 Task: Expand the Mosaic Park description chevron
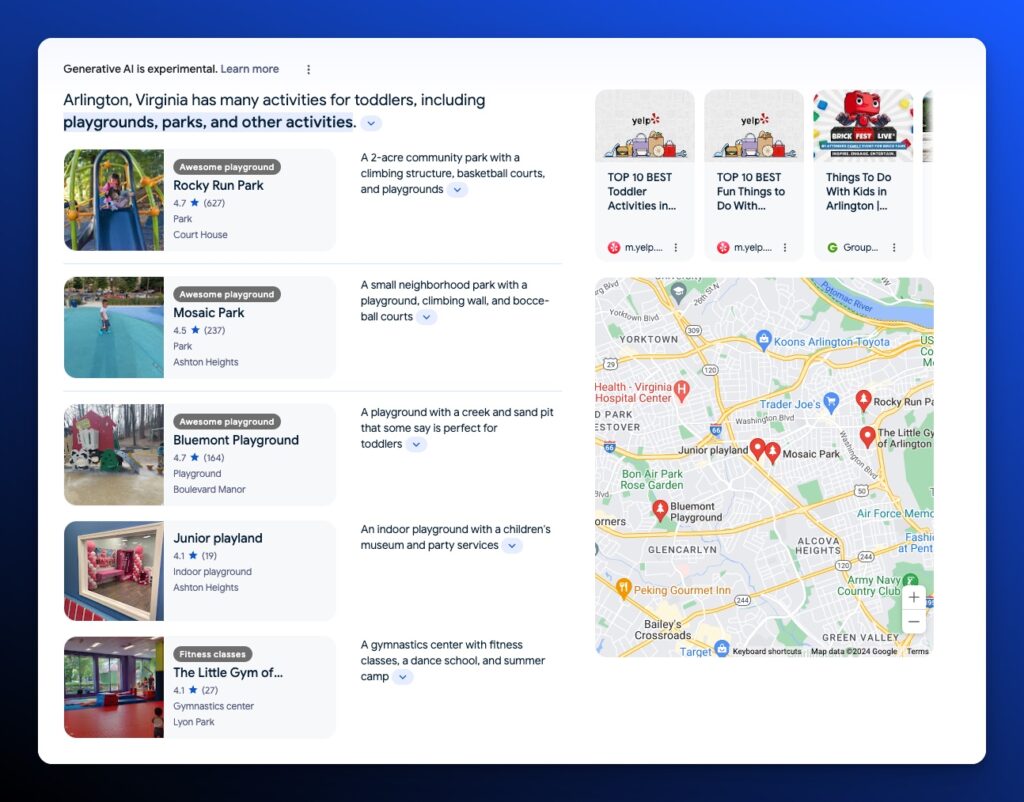click(427, 317)
